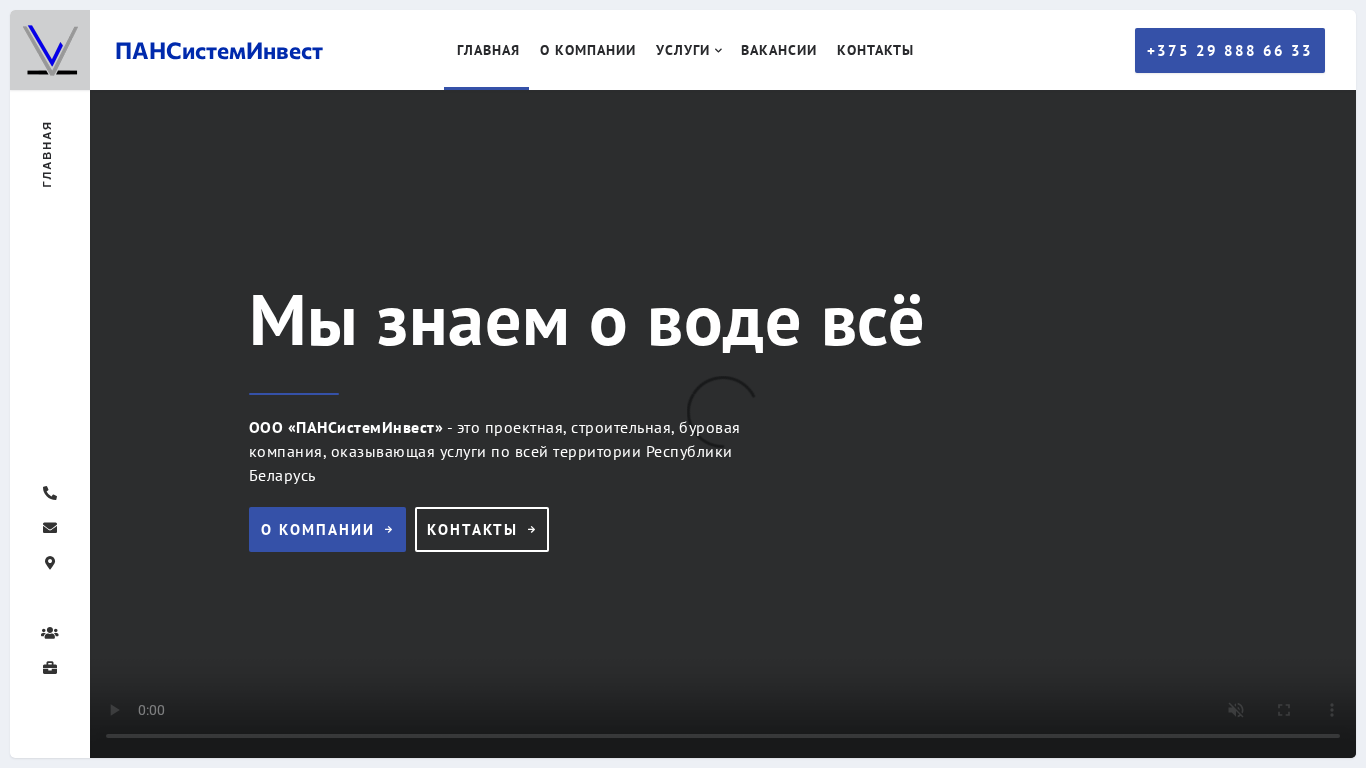Click the company V logo icon

[50, 50]
